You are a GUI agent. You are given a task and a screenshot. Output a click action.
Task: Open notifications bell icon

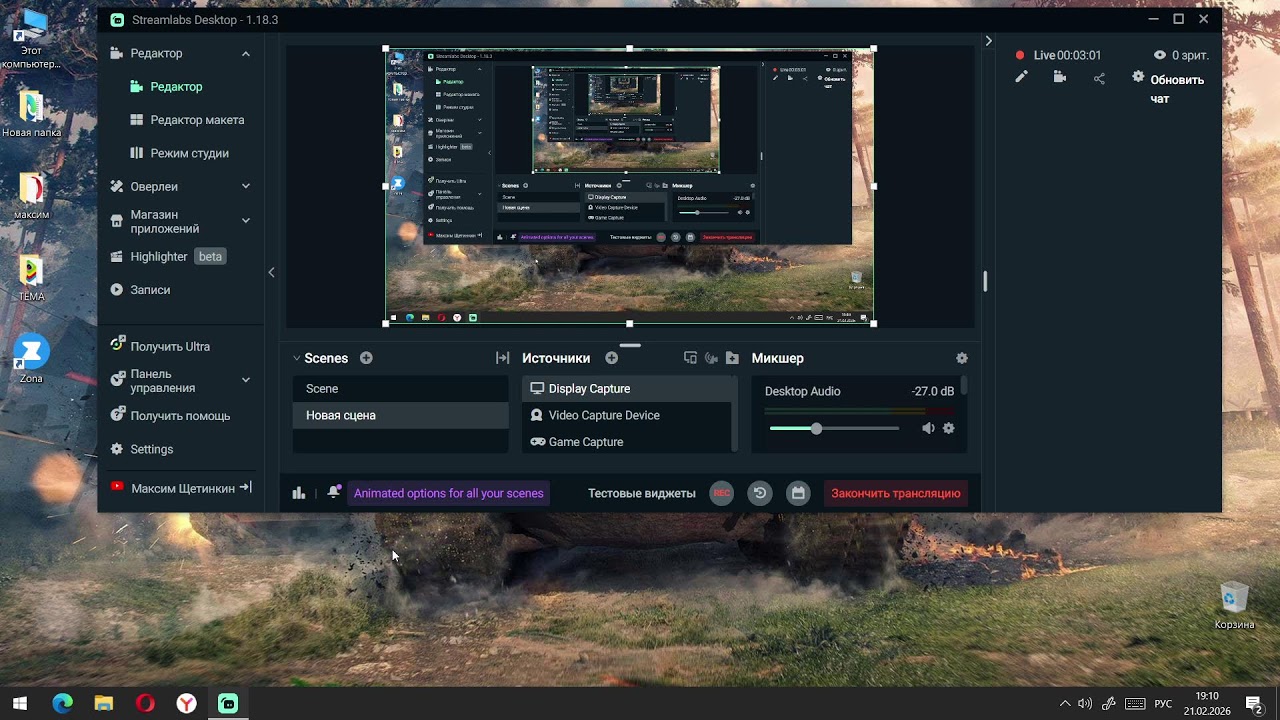(x=334, y=492)
